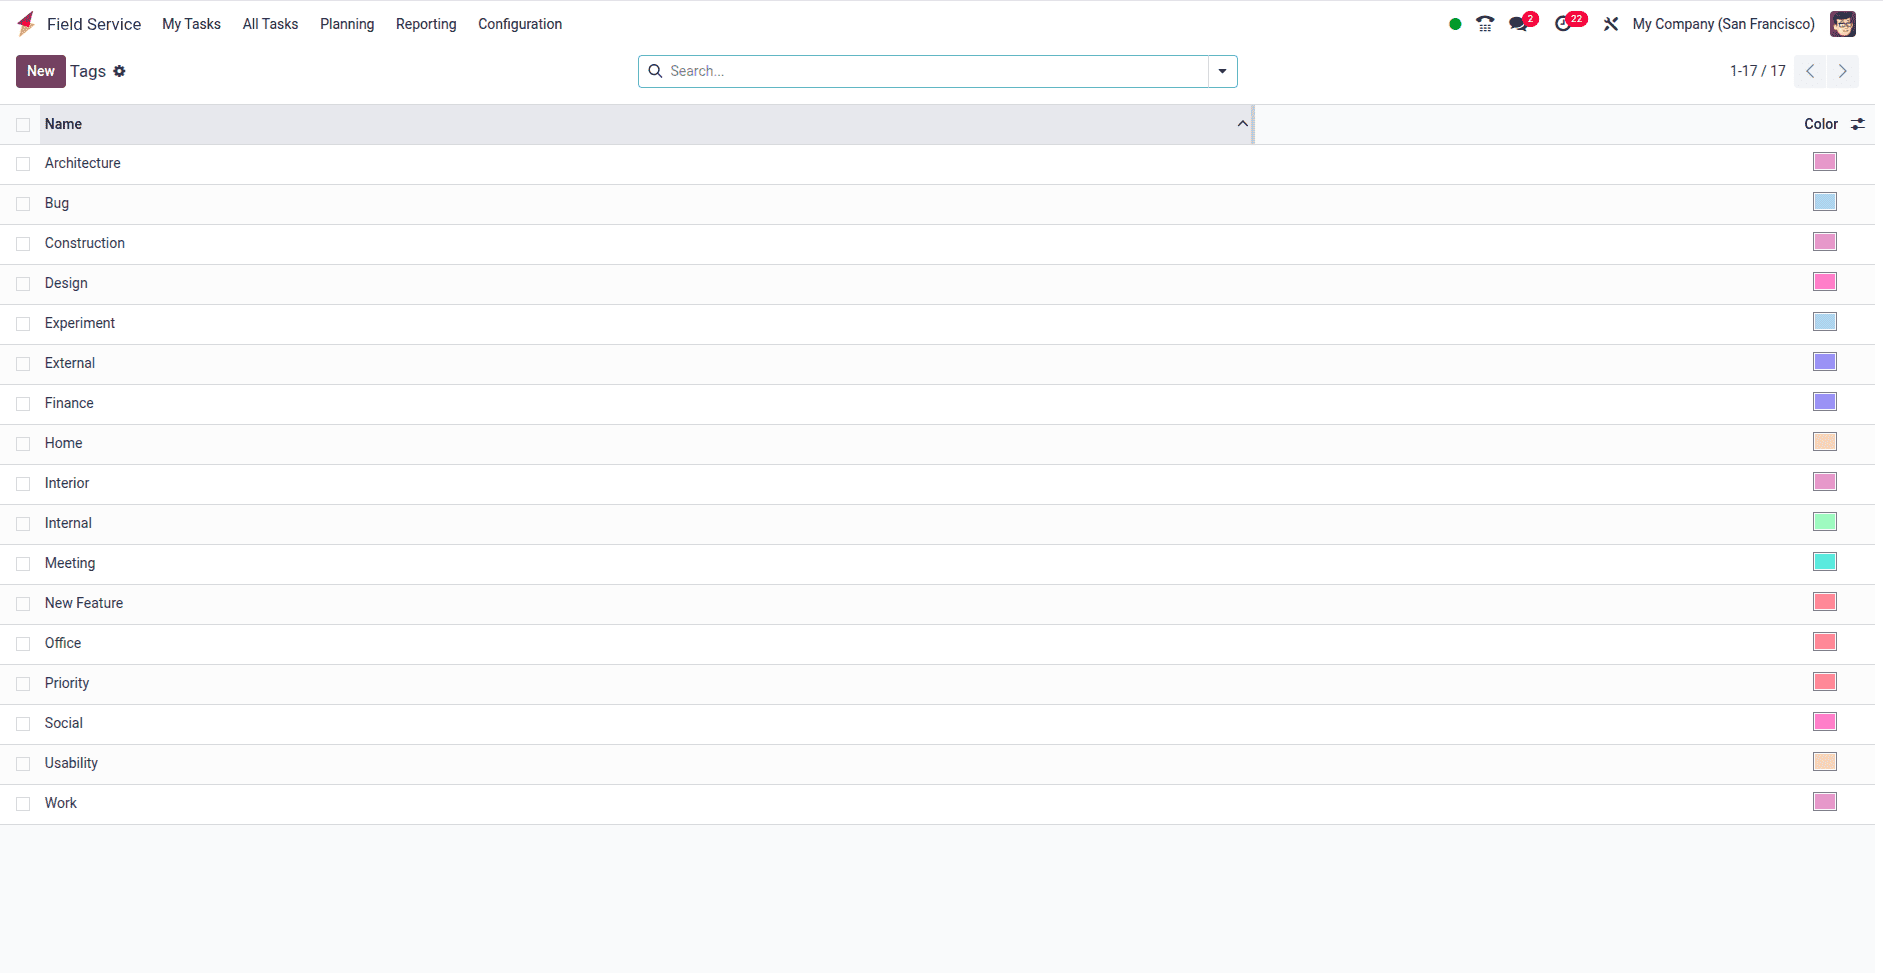Check the Design row checkbox

(x=23, y=284)
